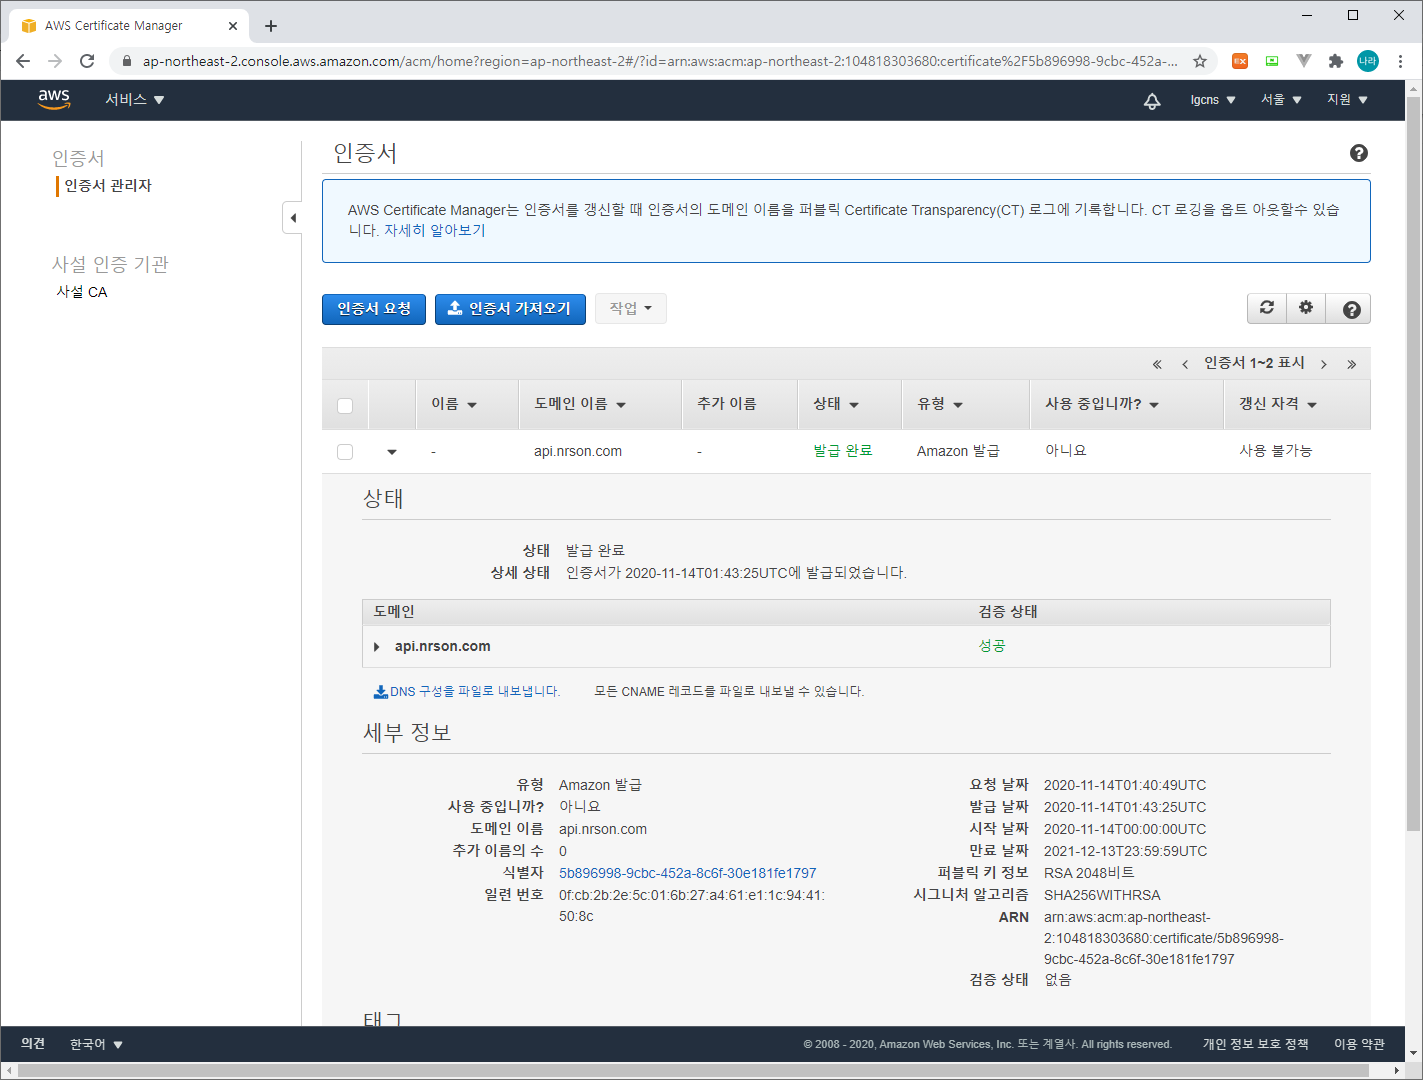Go to last page of certificates
This screenshot has width=1423, height=1080.
point(1351,364)
